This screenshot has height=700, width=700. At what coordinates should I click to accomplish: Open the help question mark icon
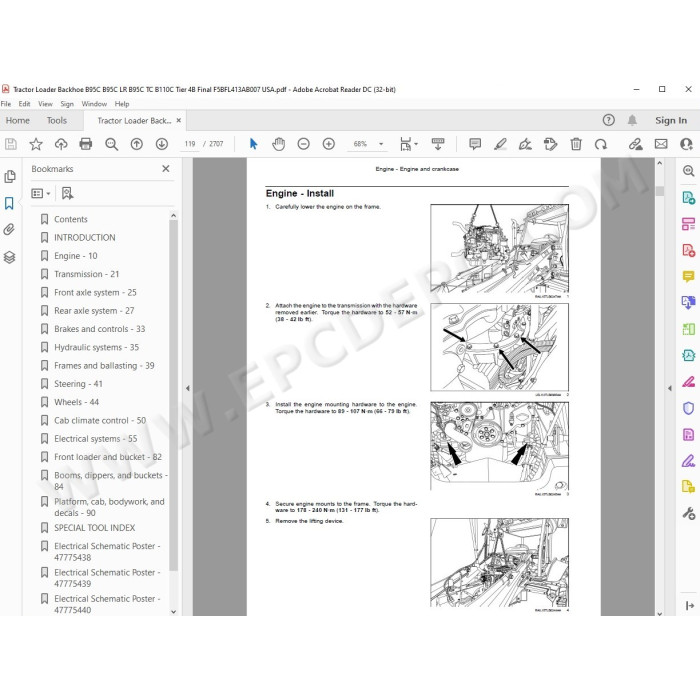608,120
